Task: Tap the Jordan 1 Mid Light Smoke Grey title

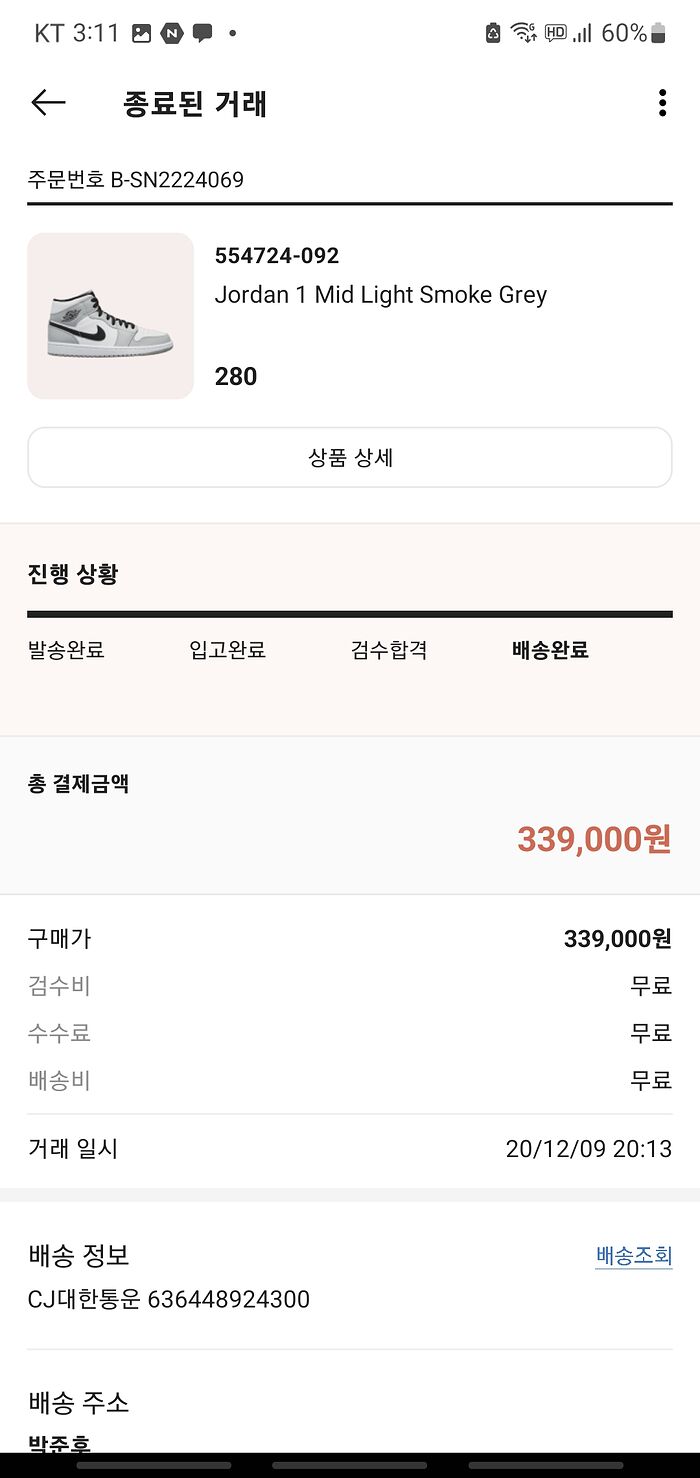Action: [x=380, y=295]
